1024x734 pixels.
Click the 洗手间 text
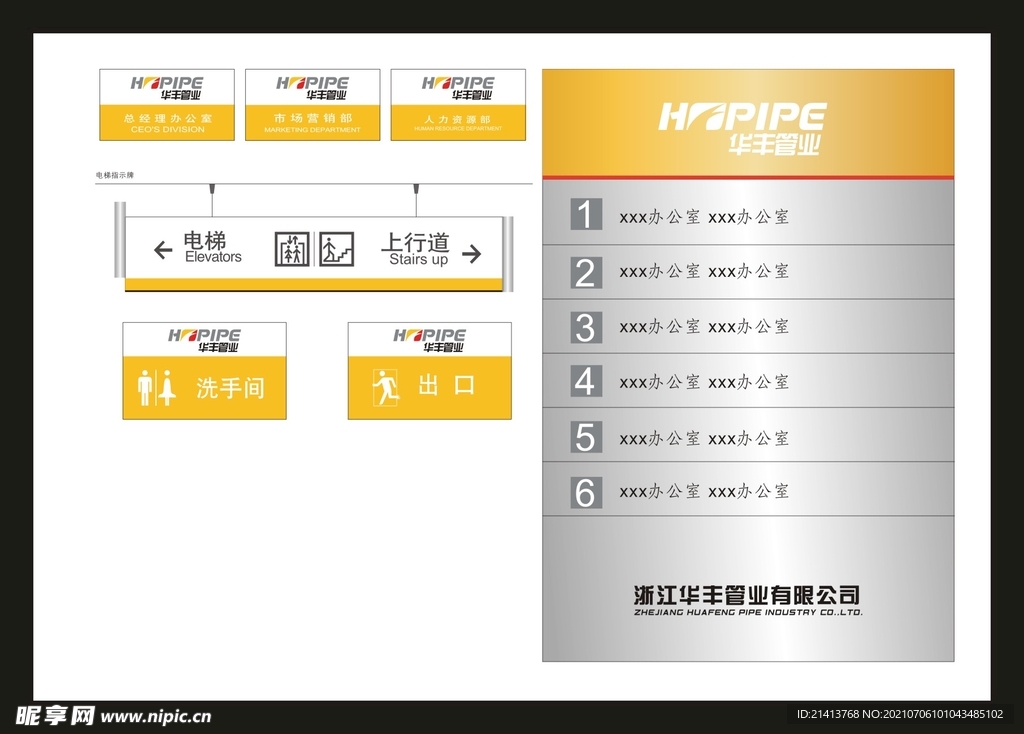point(231,388)
